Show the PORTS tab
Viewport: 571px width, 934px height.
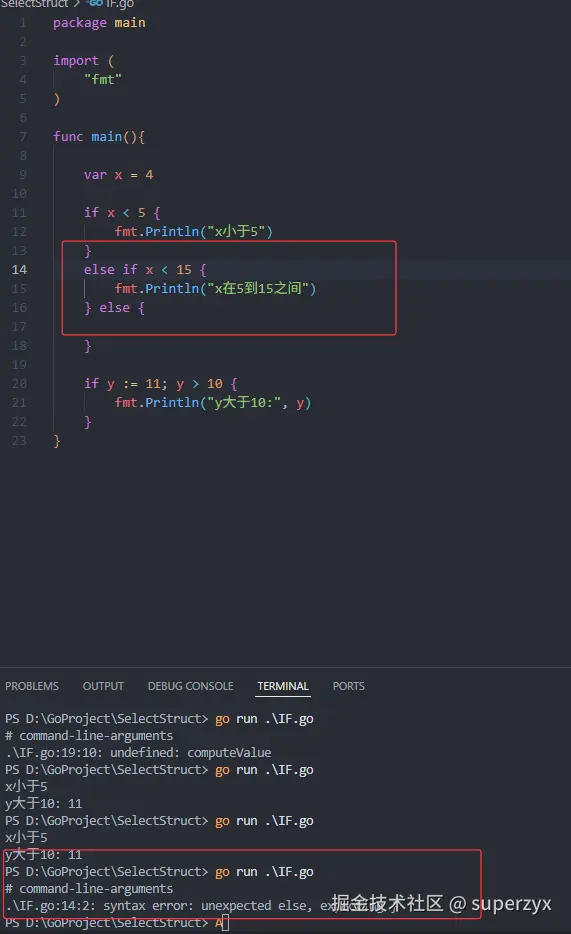[348, 686]
